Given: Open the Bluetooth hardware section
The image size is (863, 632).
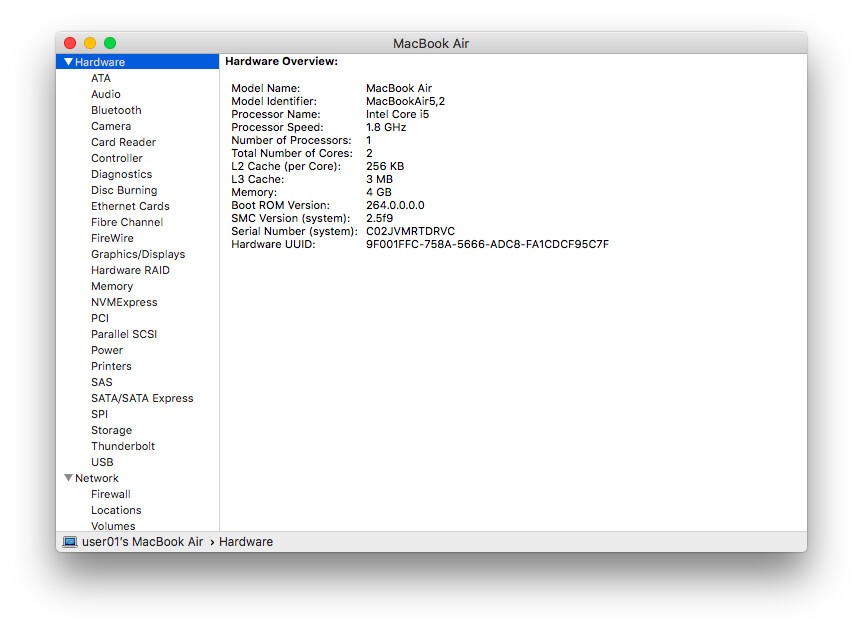Looking at the screenshot, I should click(x=116, y=110).
